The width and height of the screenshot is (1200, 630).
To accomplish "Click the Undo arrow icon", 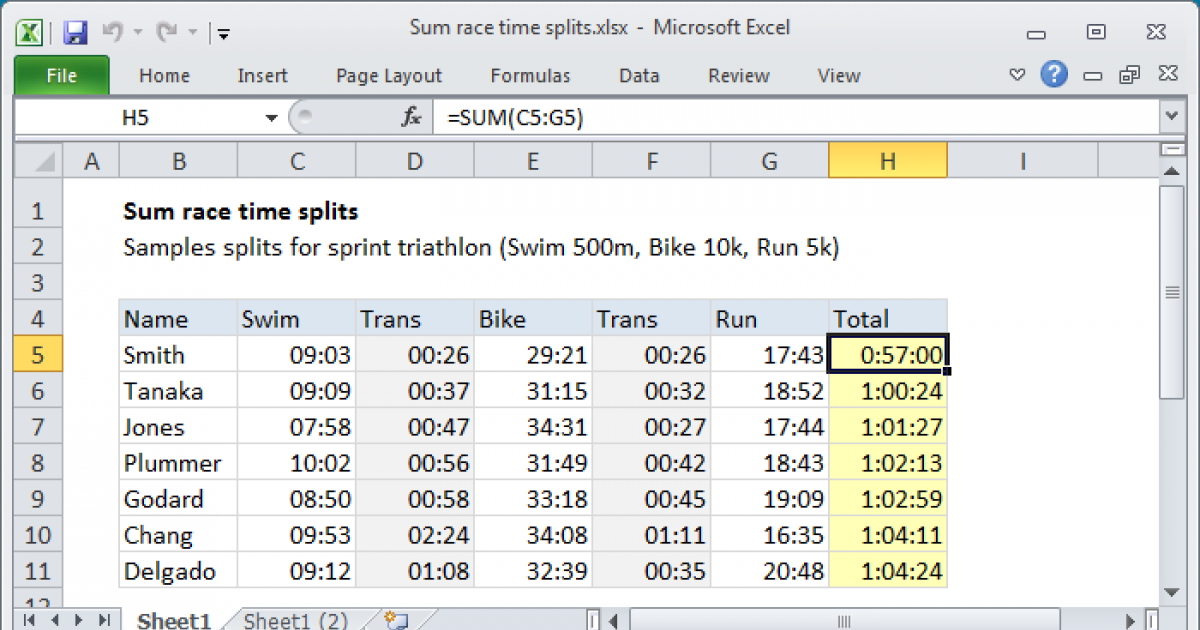I will (x=112, y=32).
